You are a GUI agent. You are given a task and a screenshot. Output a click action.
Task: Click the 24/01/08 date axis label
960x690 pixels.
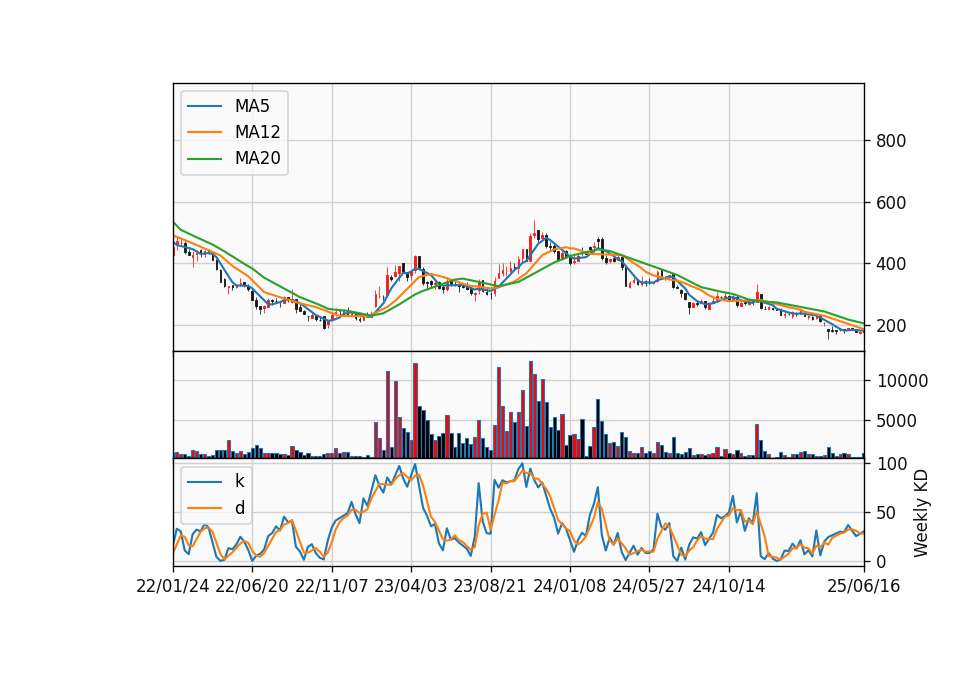[x=570, y=586]
